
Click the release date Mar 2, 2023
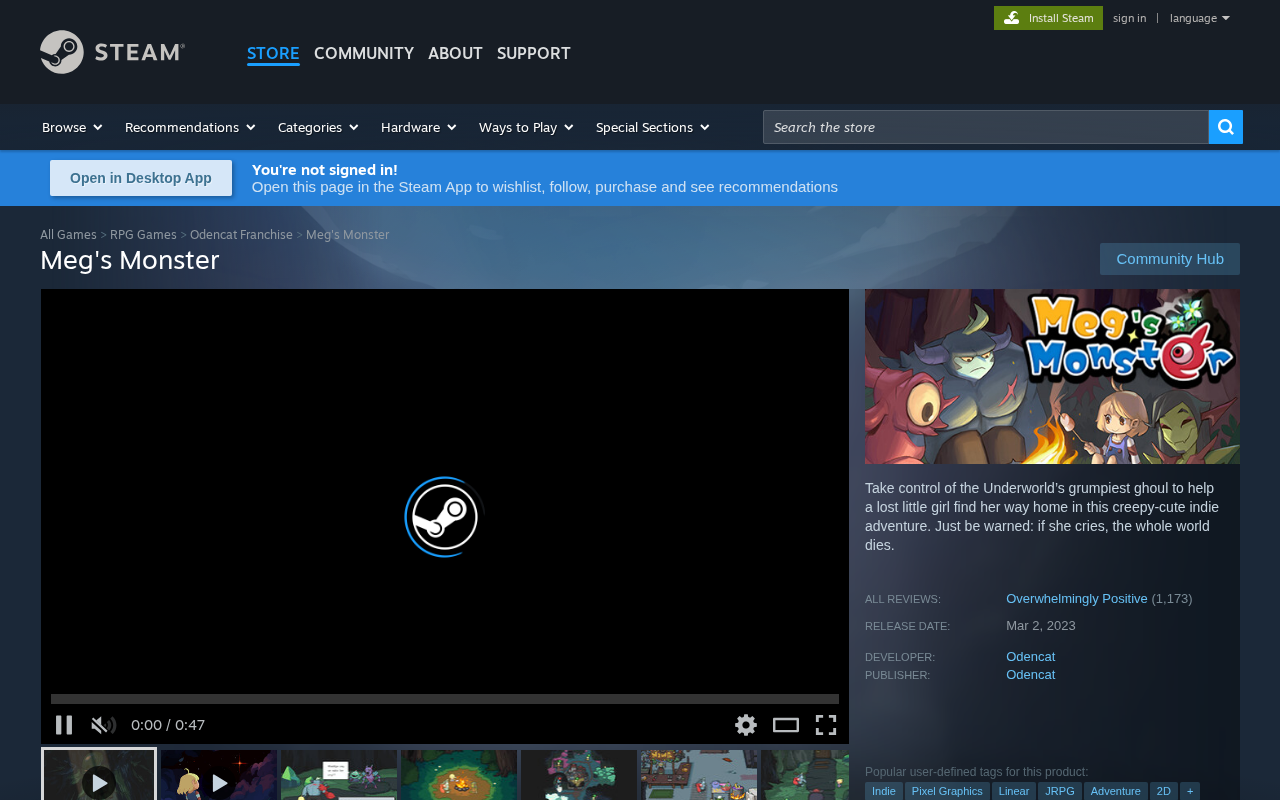[1041, 626]
